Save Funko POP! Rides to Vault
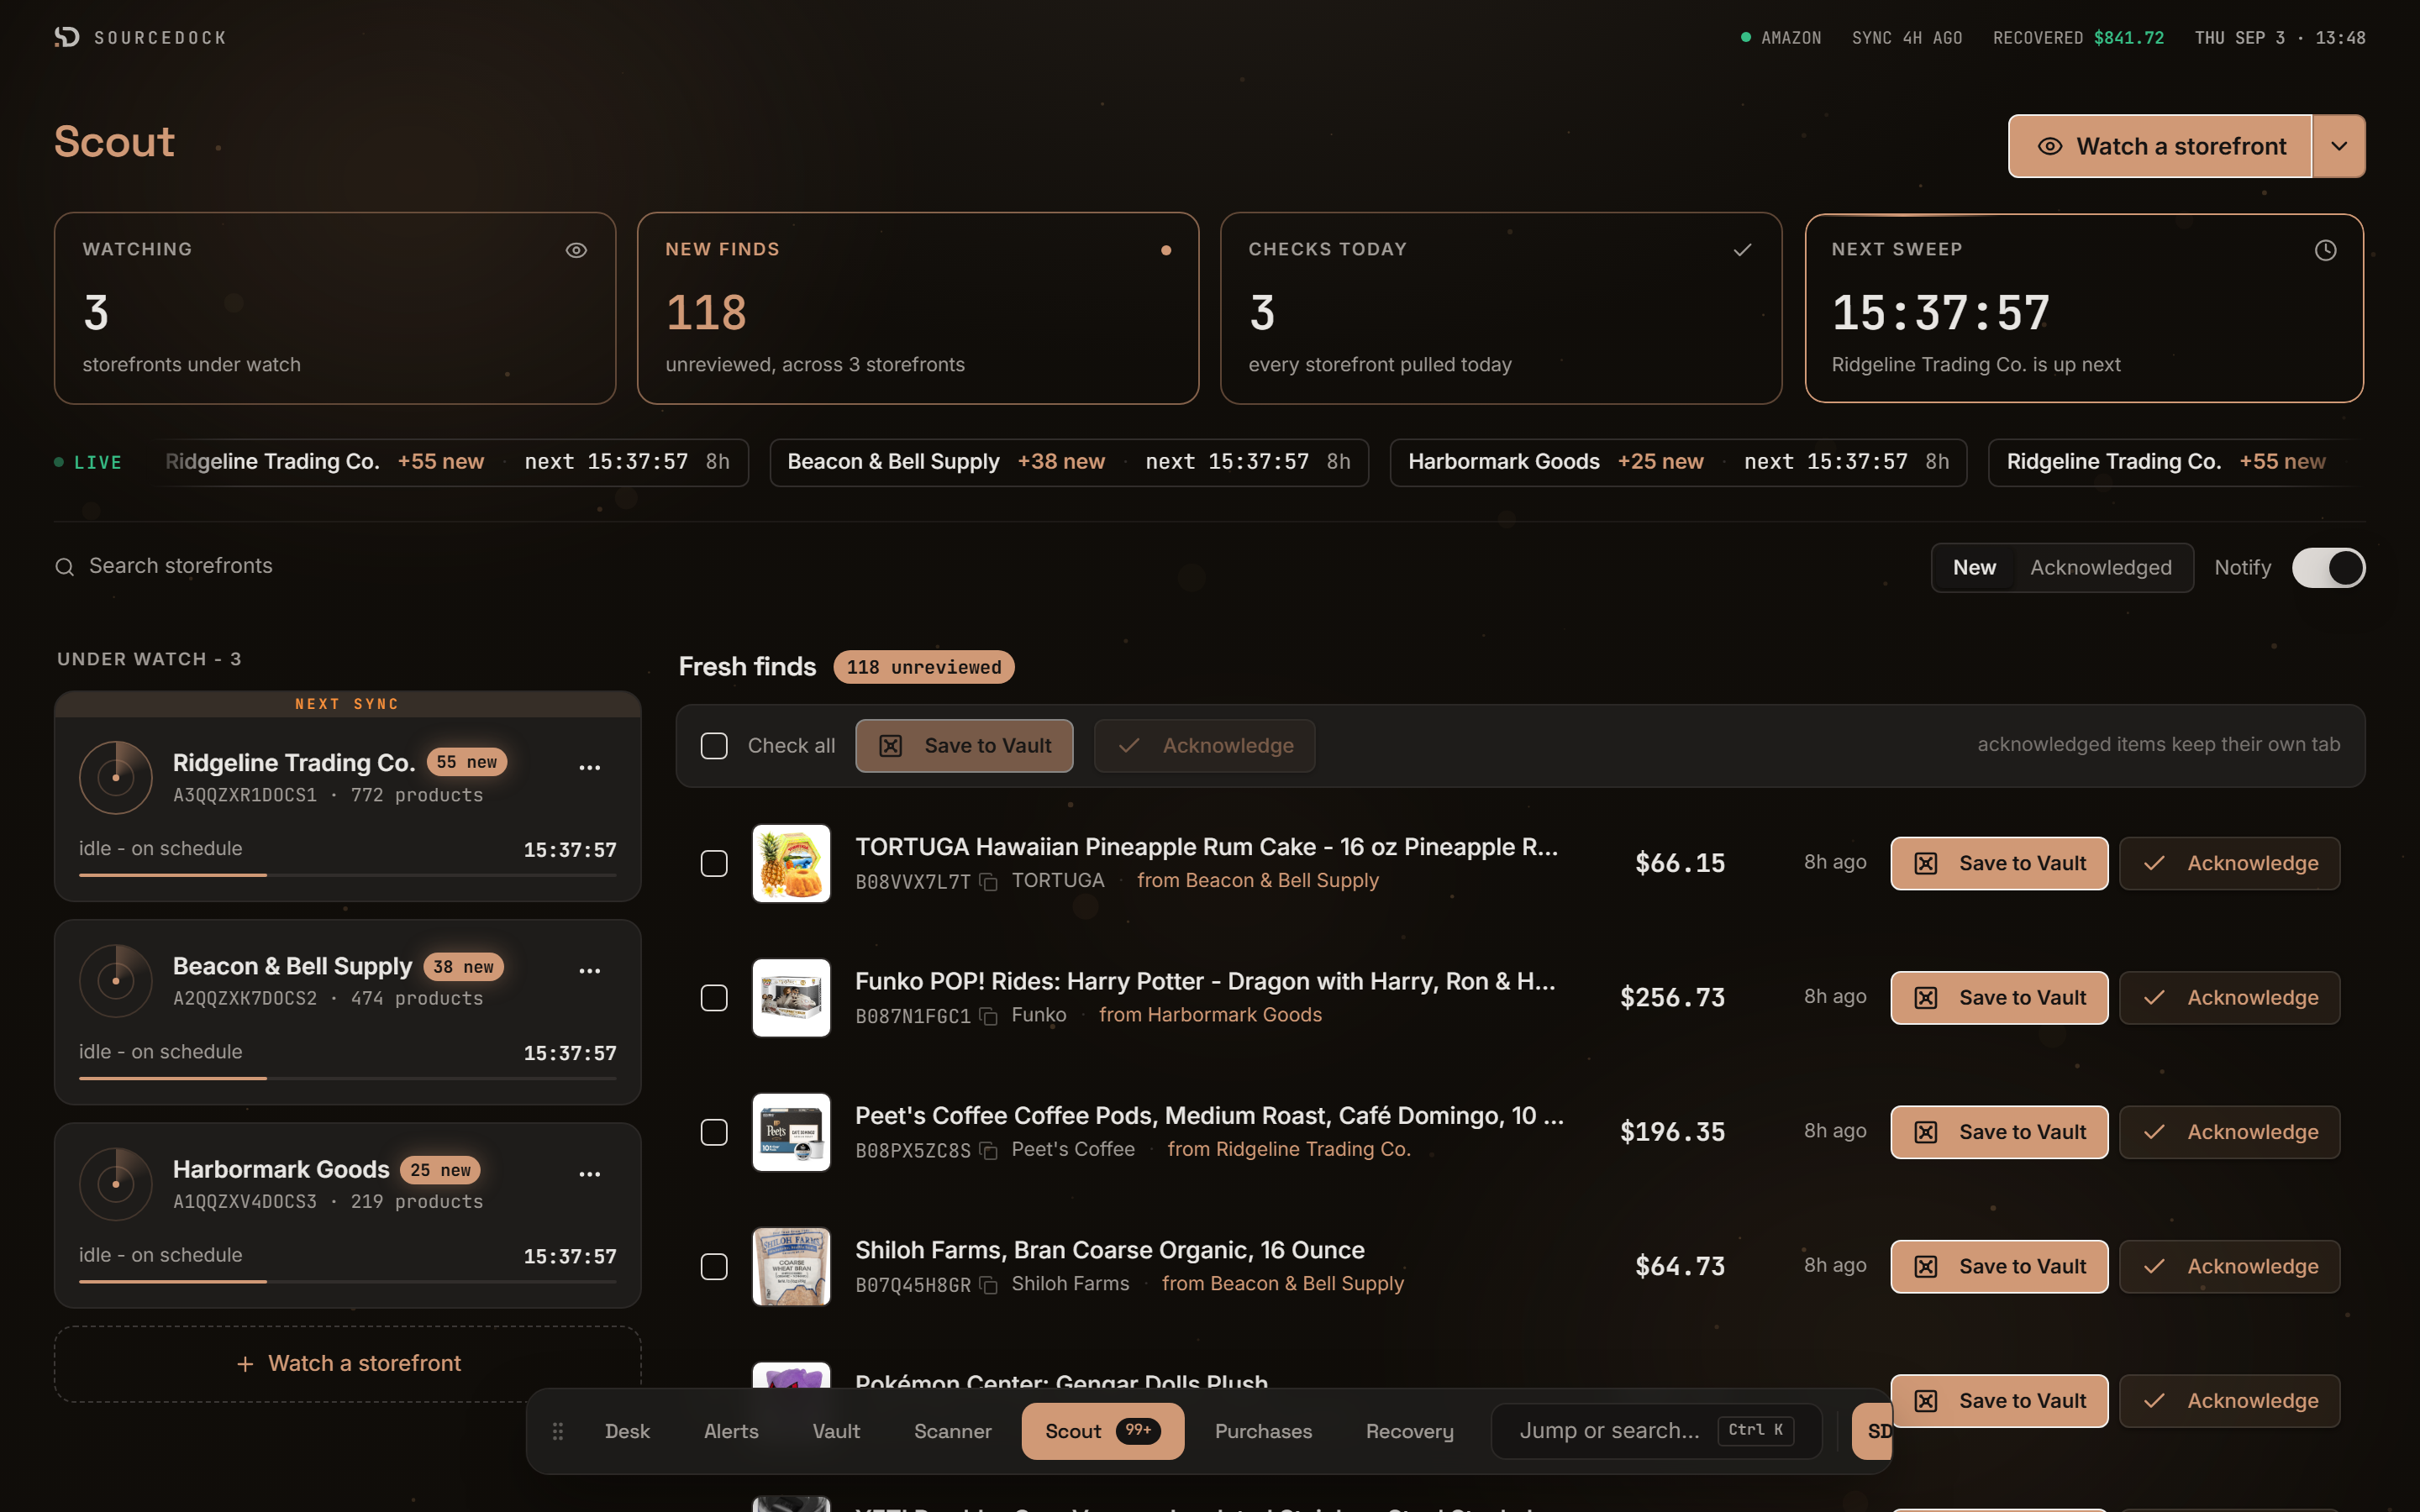 pyautogui.click(x=1999, y=998)
